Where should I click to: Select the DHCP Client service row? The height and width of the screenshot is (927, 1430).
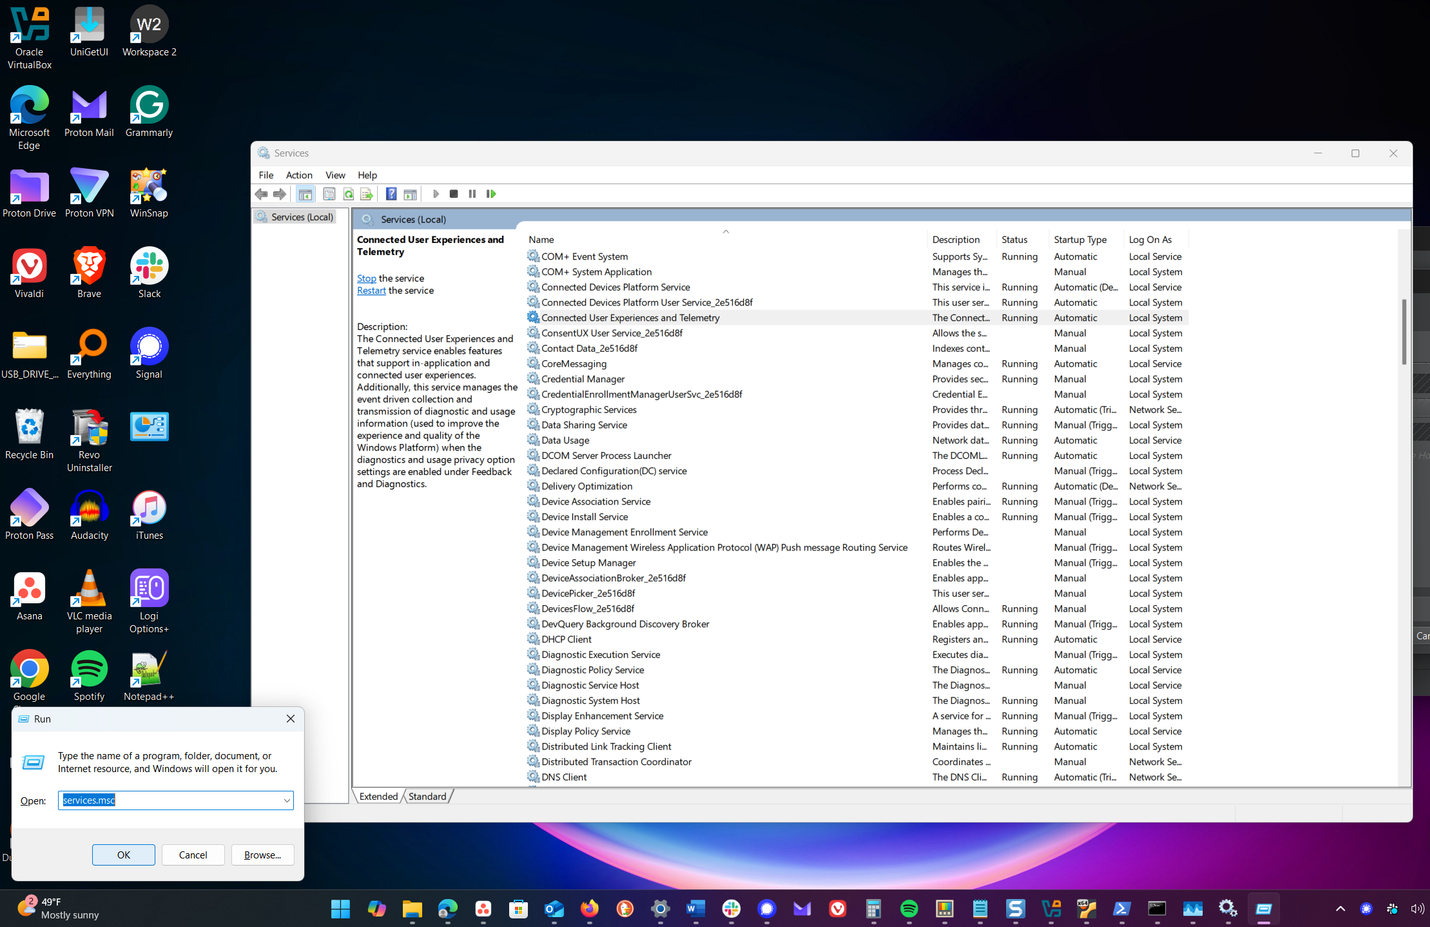566,640
